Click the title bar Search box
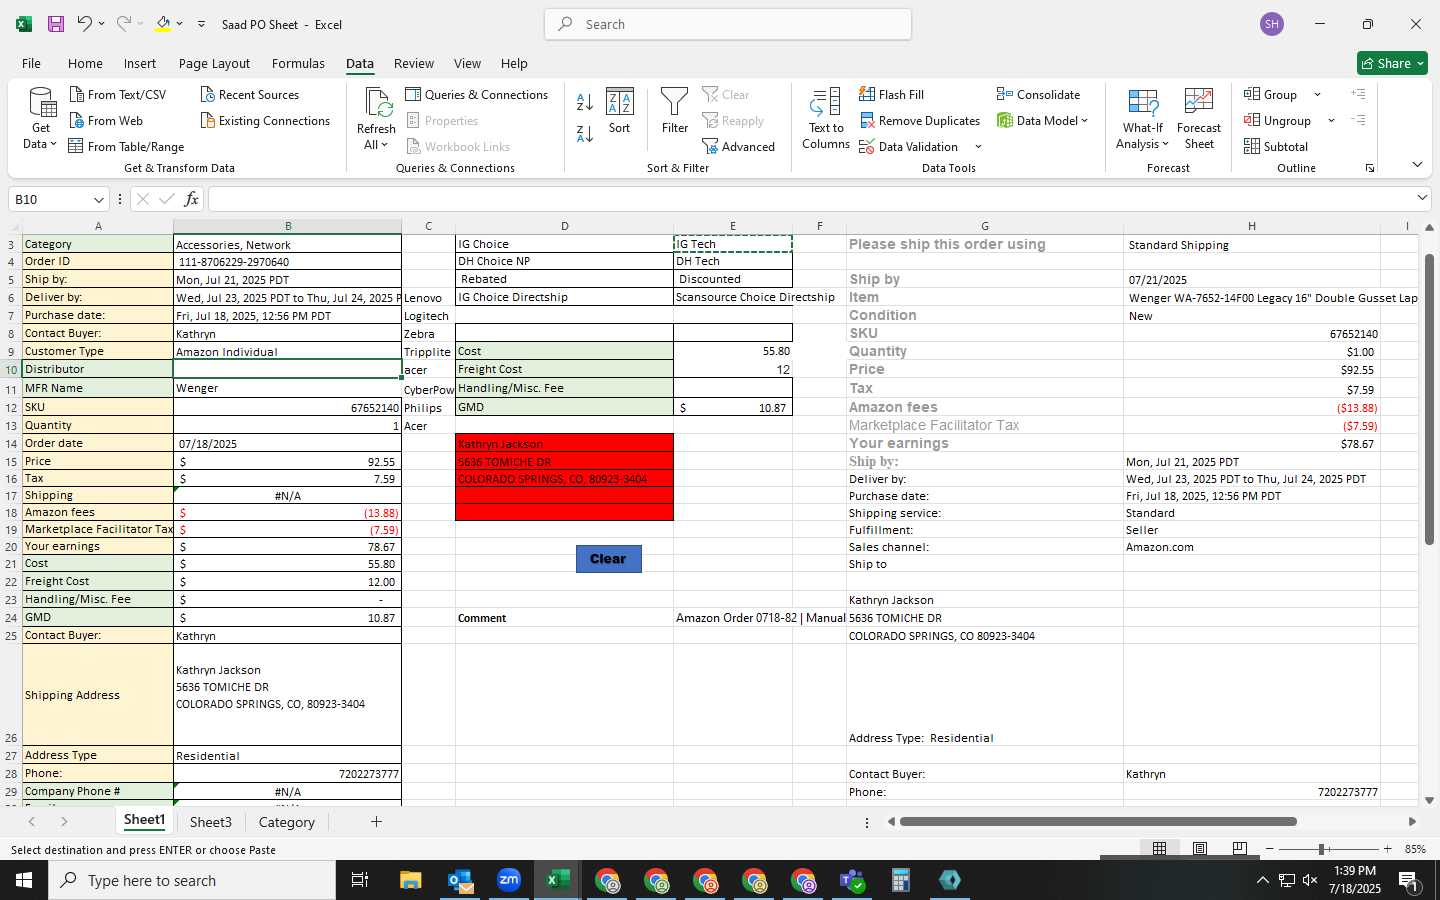 coord(728,24)
